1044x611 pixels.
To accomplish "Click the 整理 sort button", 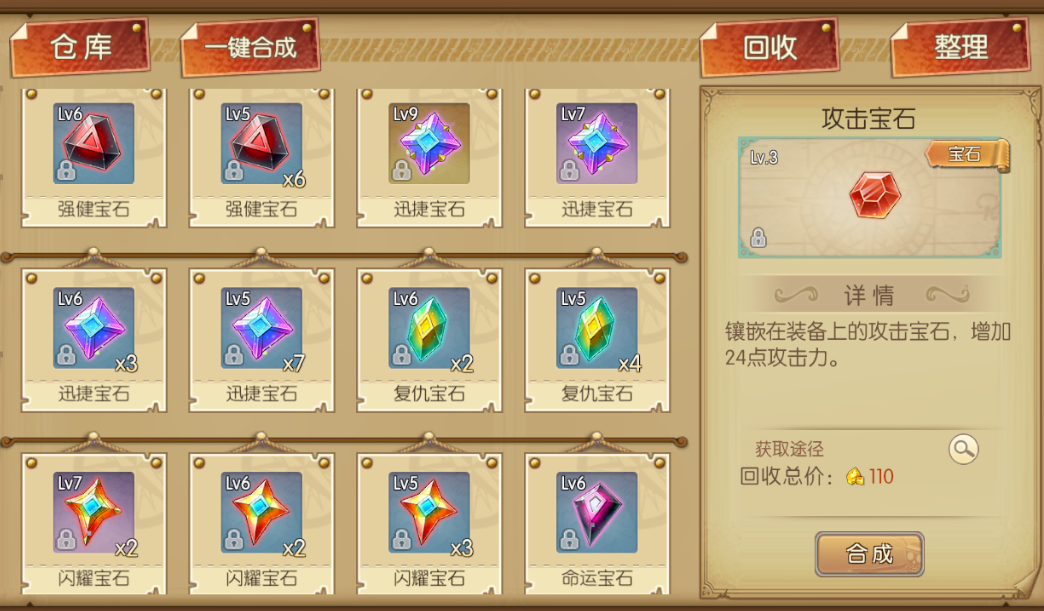I will (961, 48).
